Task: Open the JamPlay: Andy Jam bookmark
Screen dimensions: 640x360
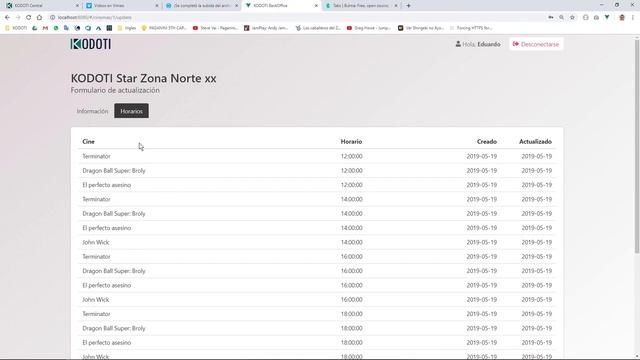Action: coord(266,28)
